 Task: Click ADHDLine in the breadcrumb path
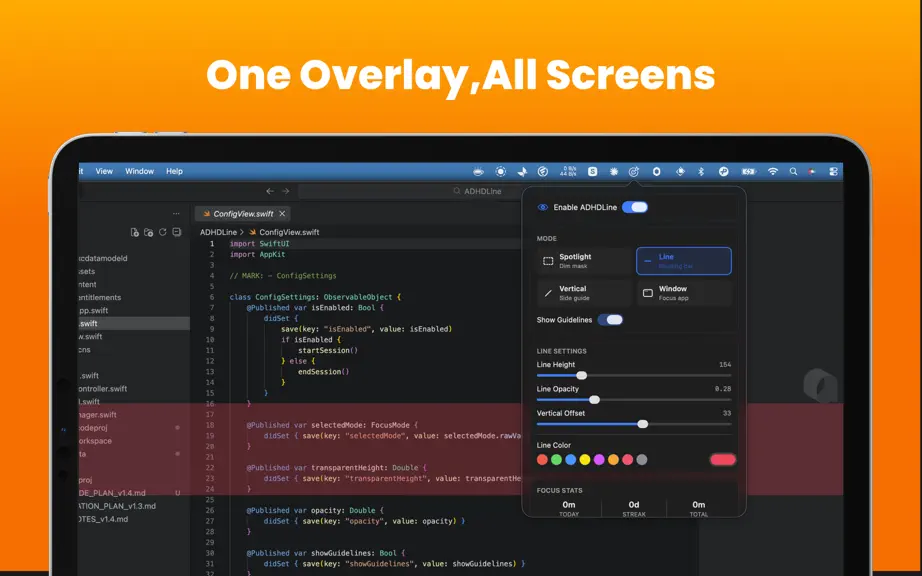point(218,232)
